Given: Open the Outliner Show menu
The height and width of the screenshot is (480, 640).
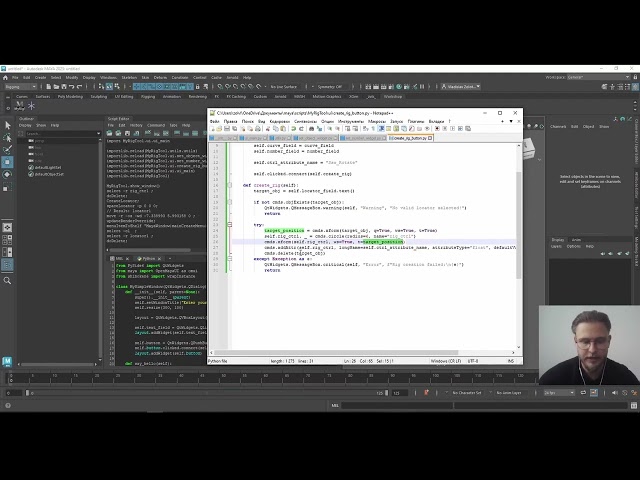Looking at the screenshot, I should point(41,125).
